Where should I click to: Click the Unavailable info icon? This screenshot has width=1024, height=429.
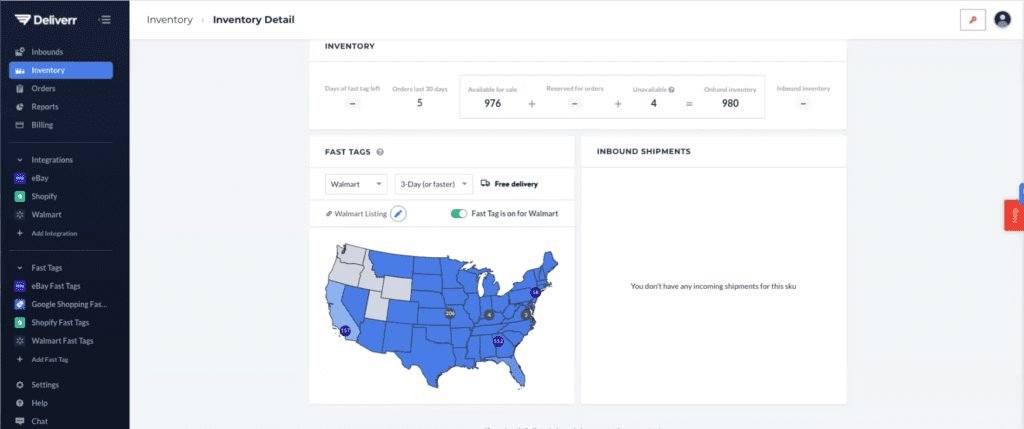click(671, 90)
